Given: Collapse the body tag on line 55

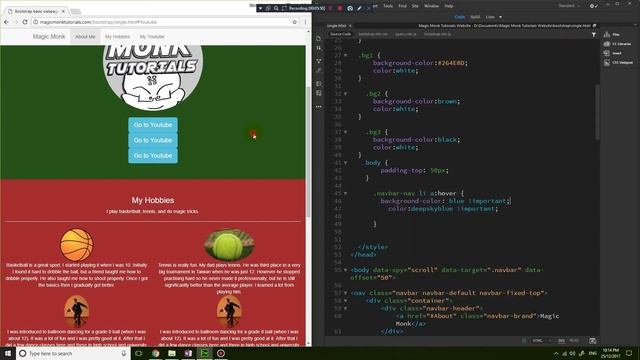Looking at the screenshot, I should click(x=346, y=270).
